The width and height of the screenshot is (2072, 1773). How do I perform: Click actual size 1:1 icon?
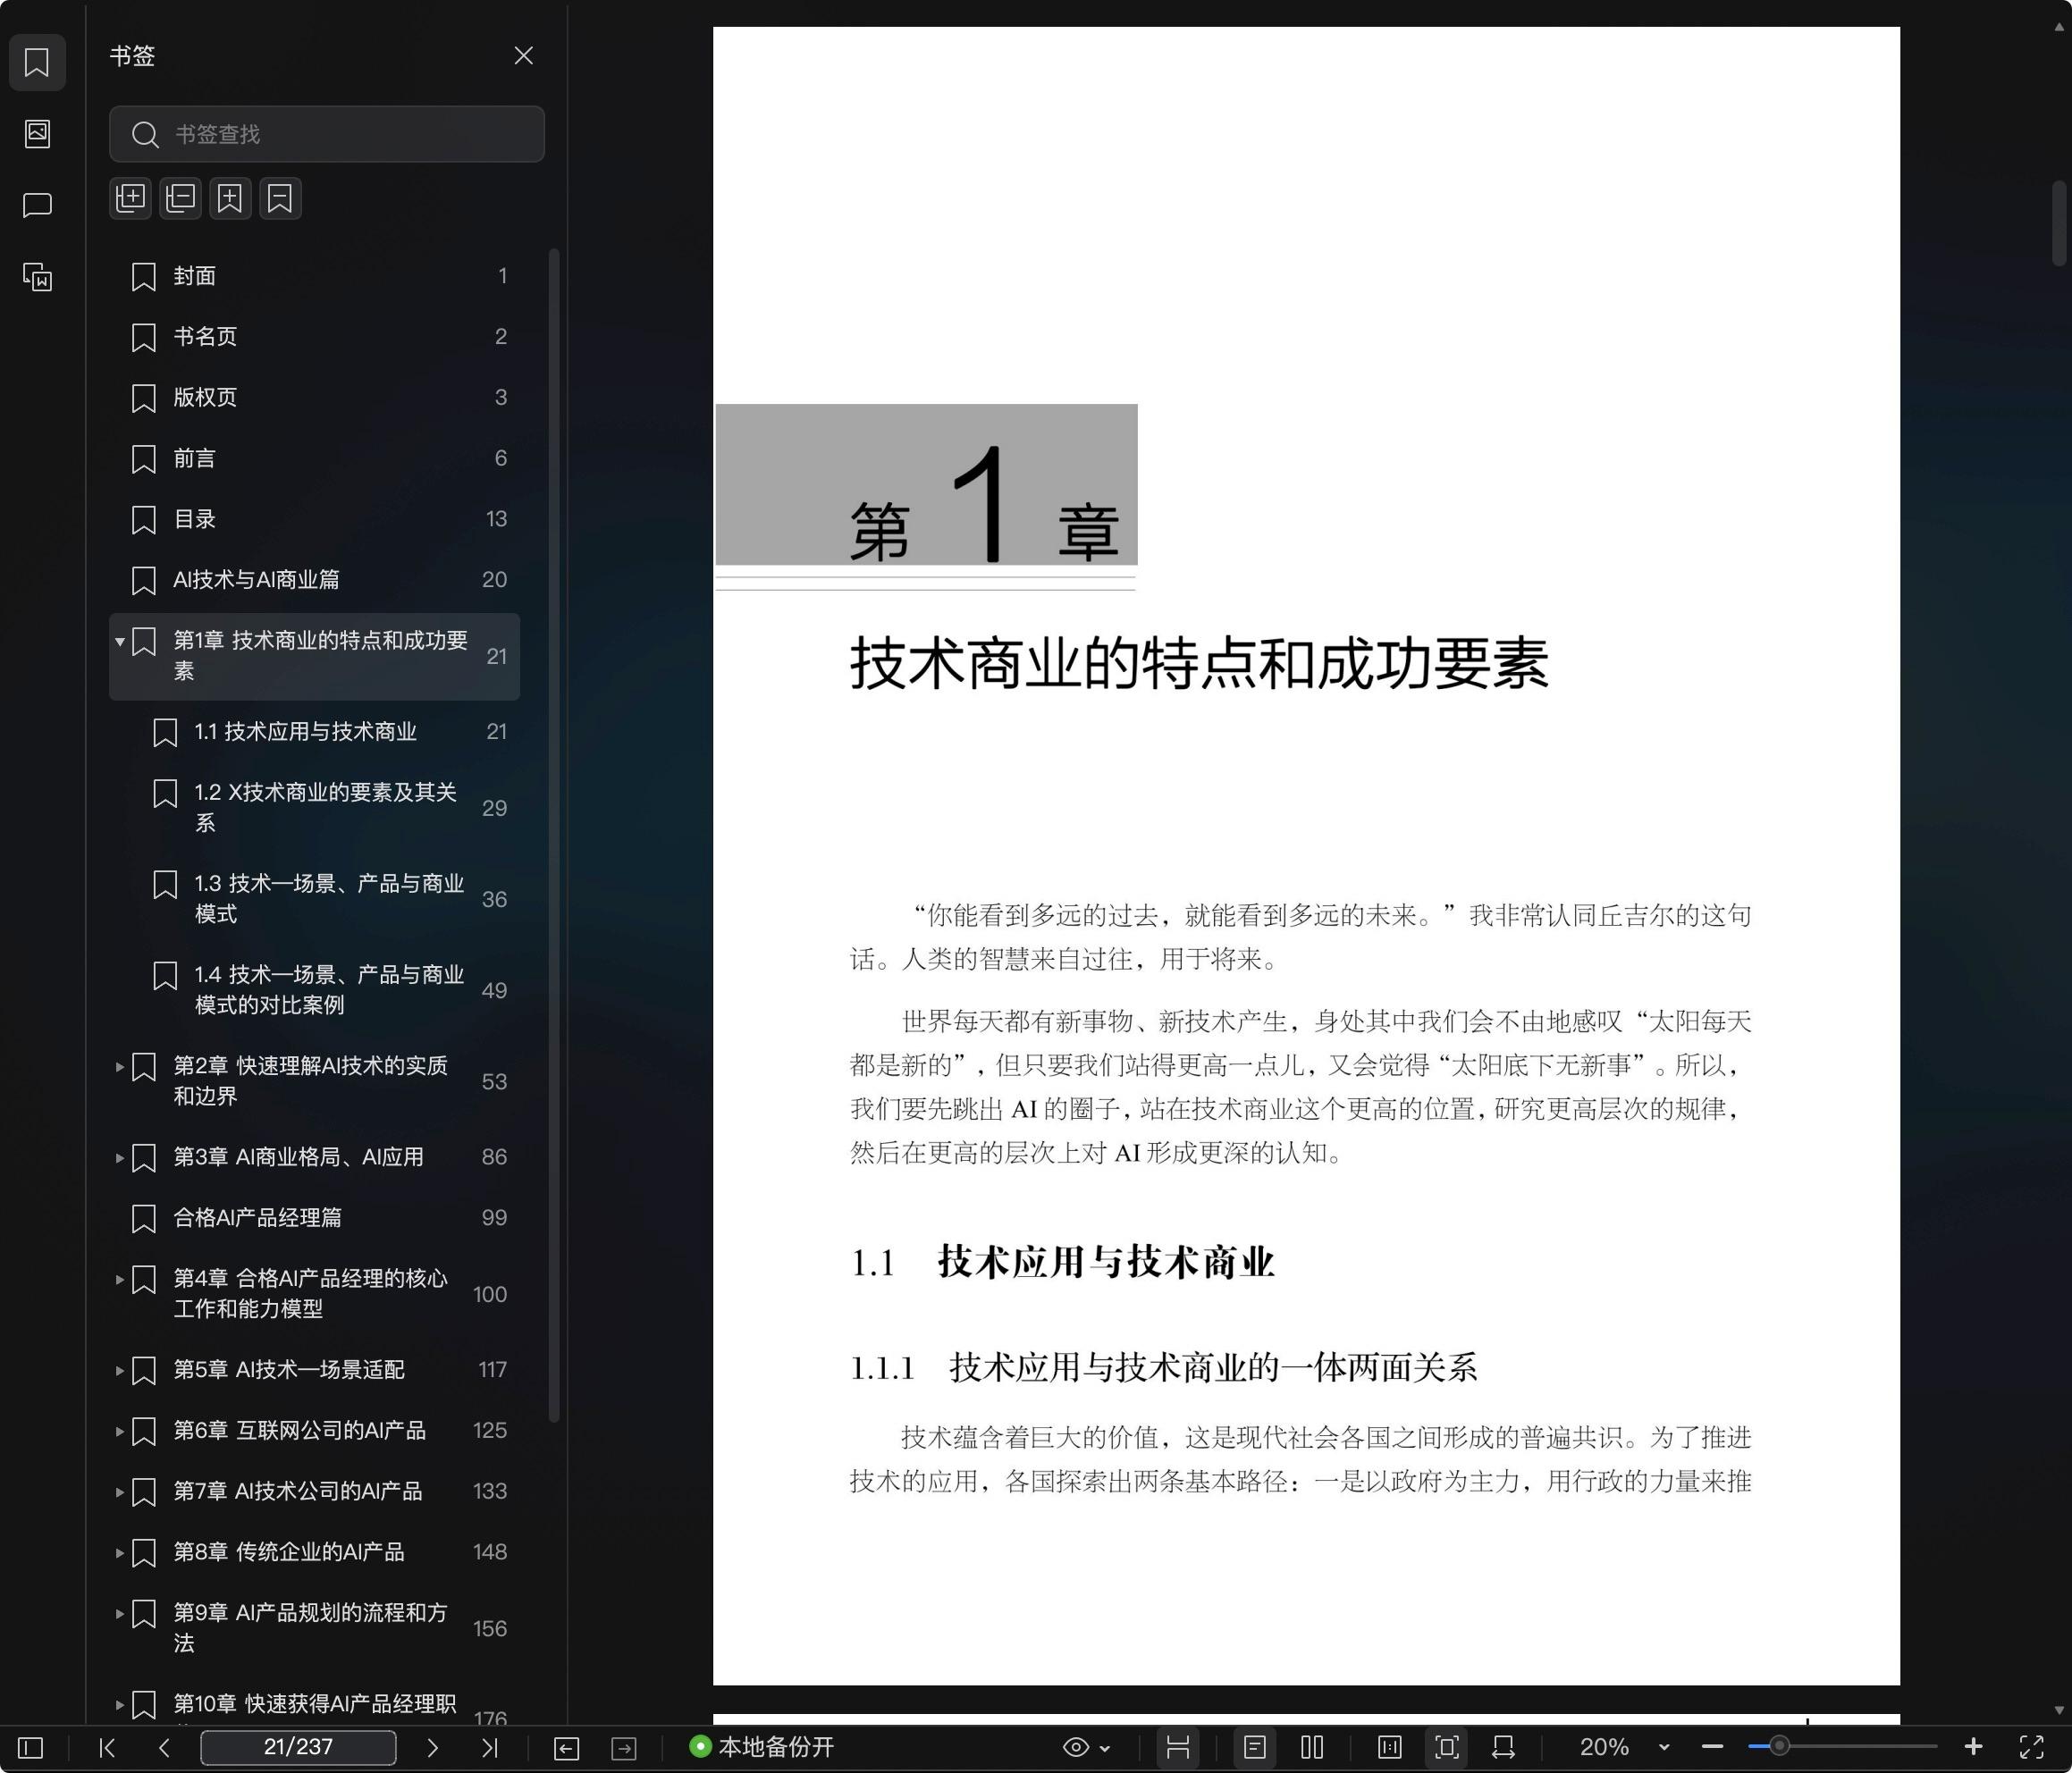click(x=1390, y=1748)
